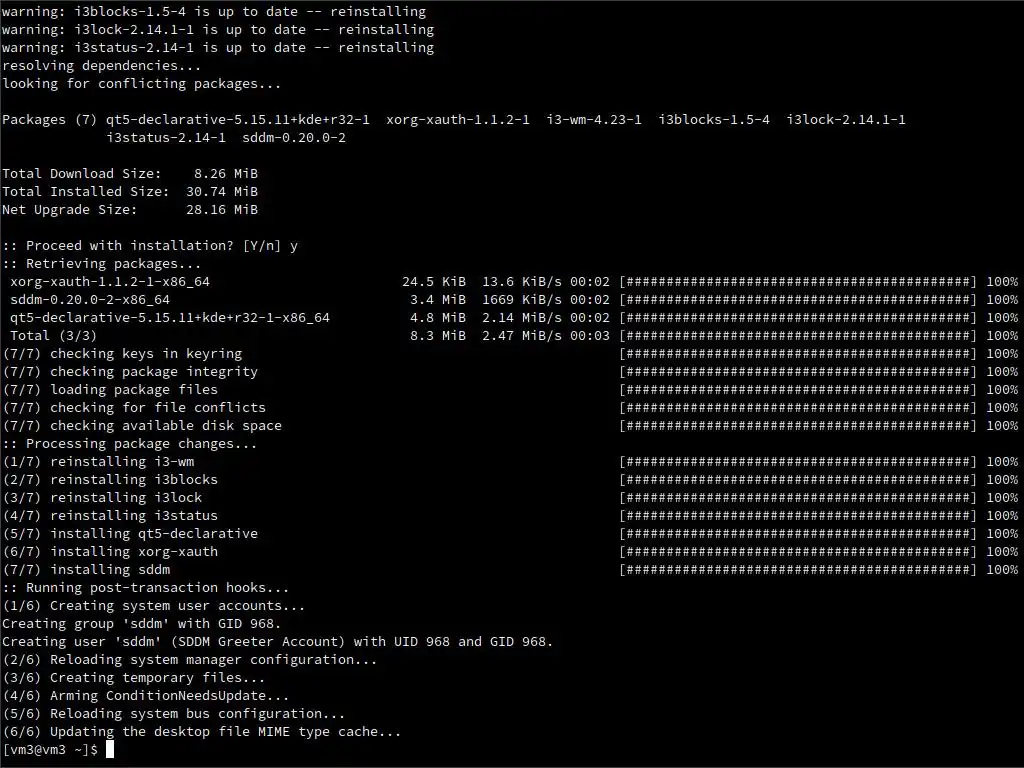Image resolution: width=1024 pixels, height=768 pixels.
Task: Click ':: Running post-transaction hooks...' line
Action: pos(146,587)
